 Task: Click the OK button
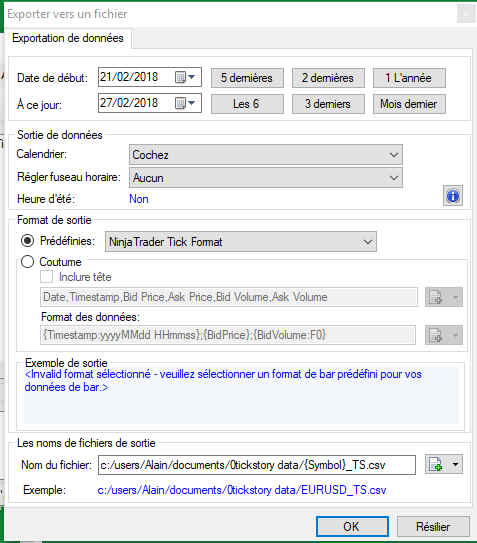click(x=352, y=526)
